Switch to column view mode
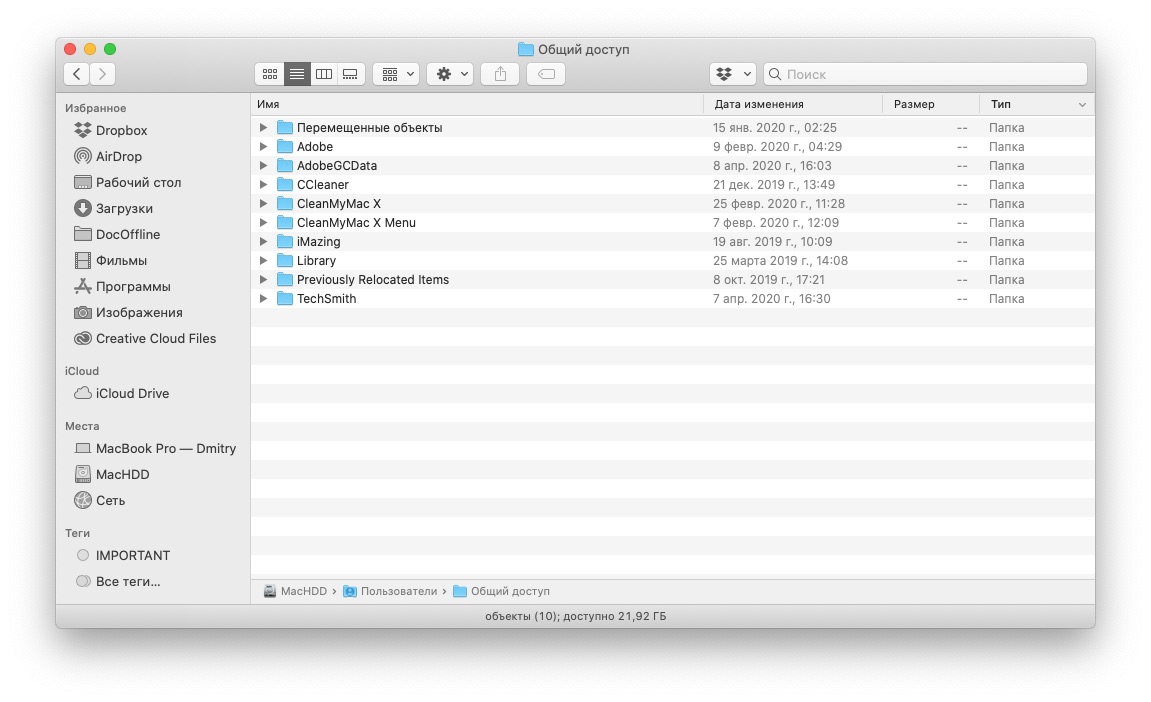 click(323, 73)
